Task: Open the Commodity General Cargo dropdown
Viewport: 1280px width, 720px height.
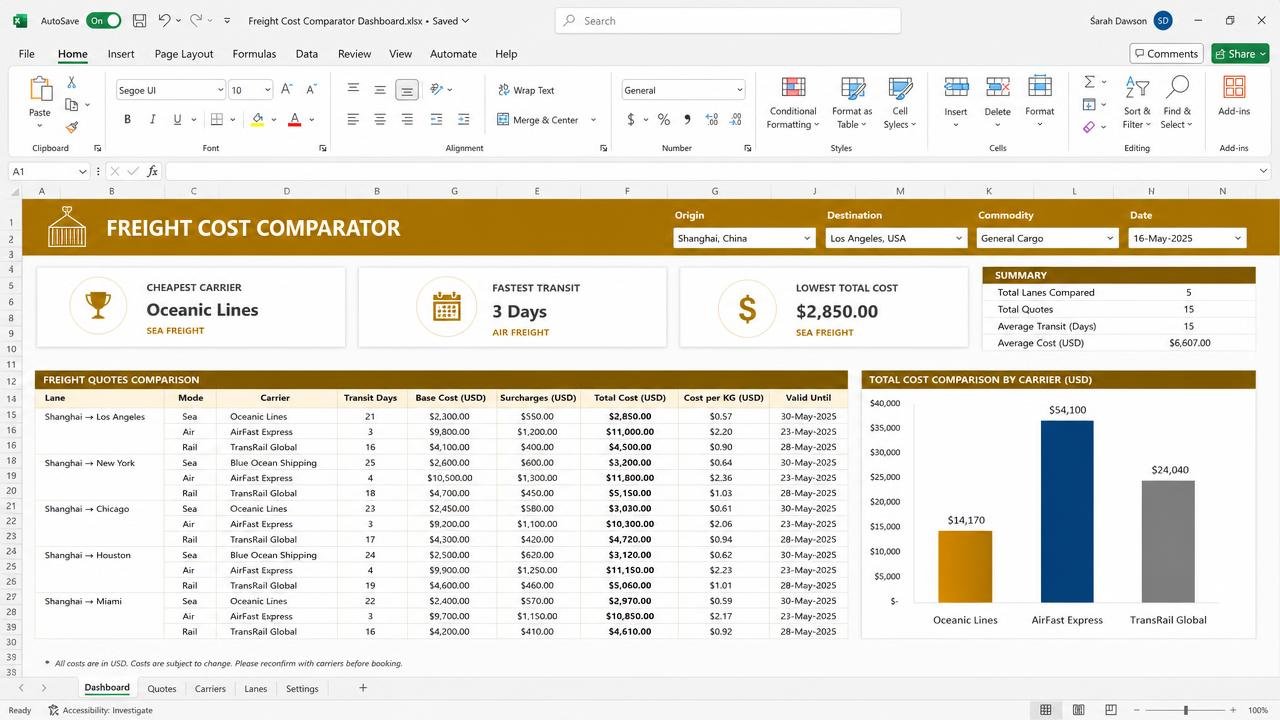Action: [1047, 238]
